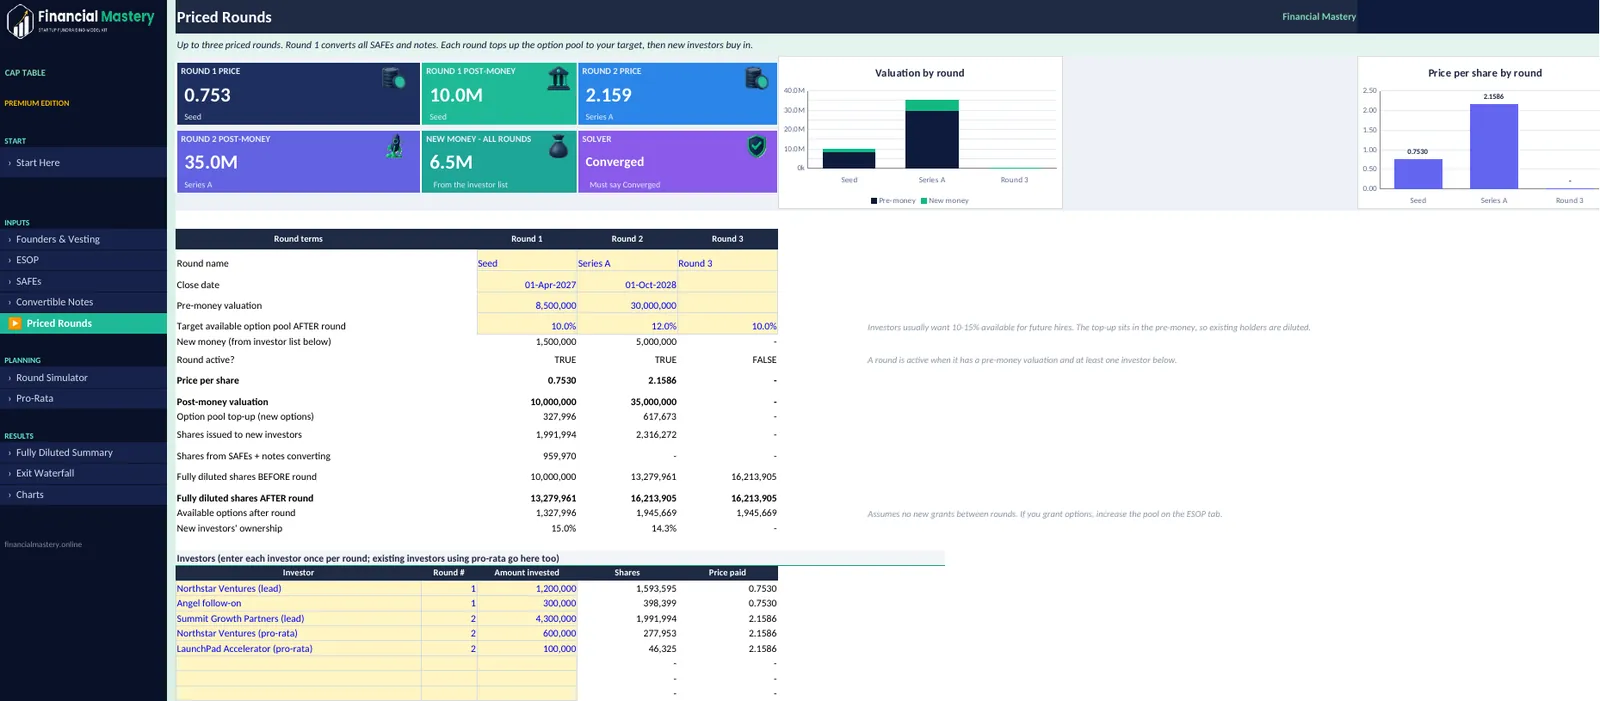
Task: Select the Northstar Ventures (lead) investor cell
Action: [x=298, y=589]
